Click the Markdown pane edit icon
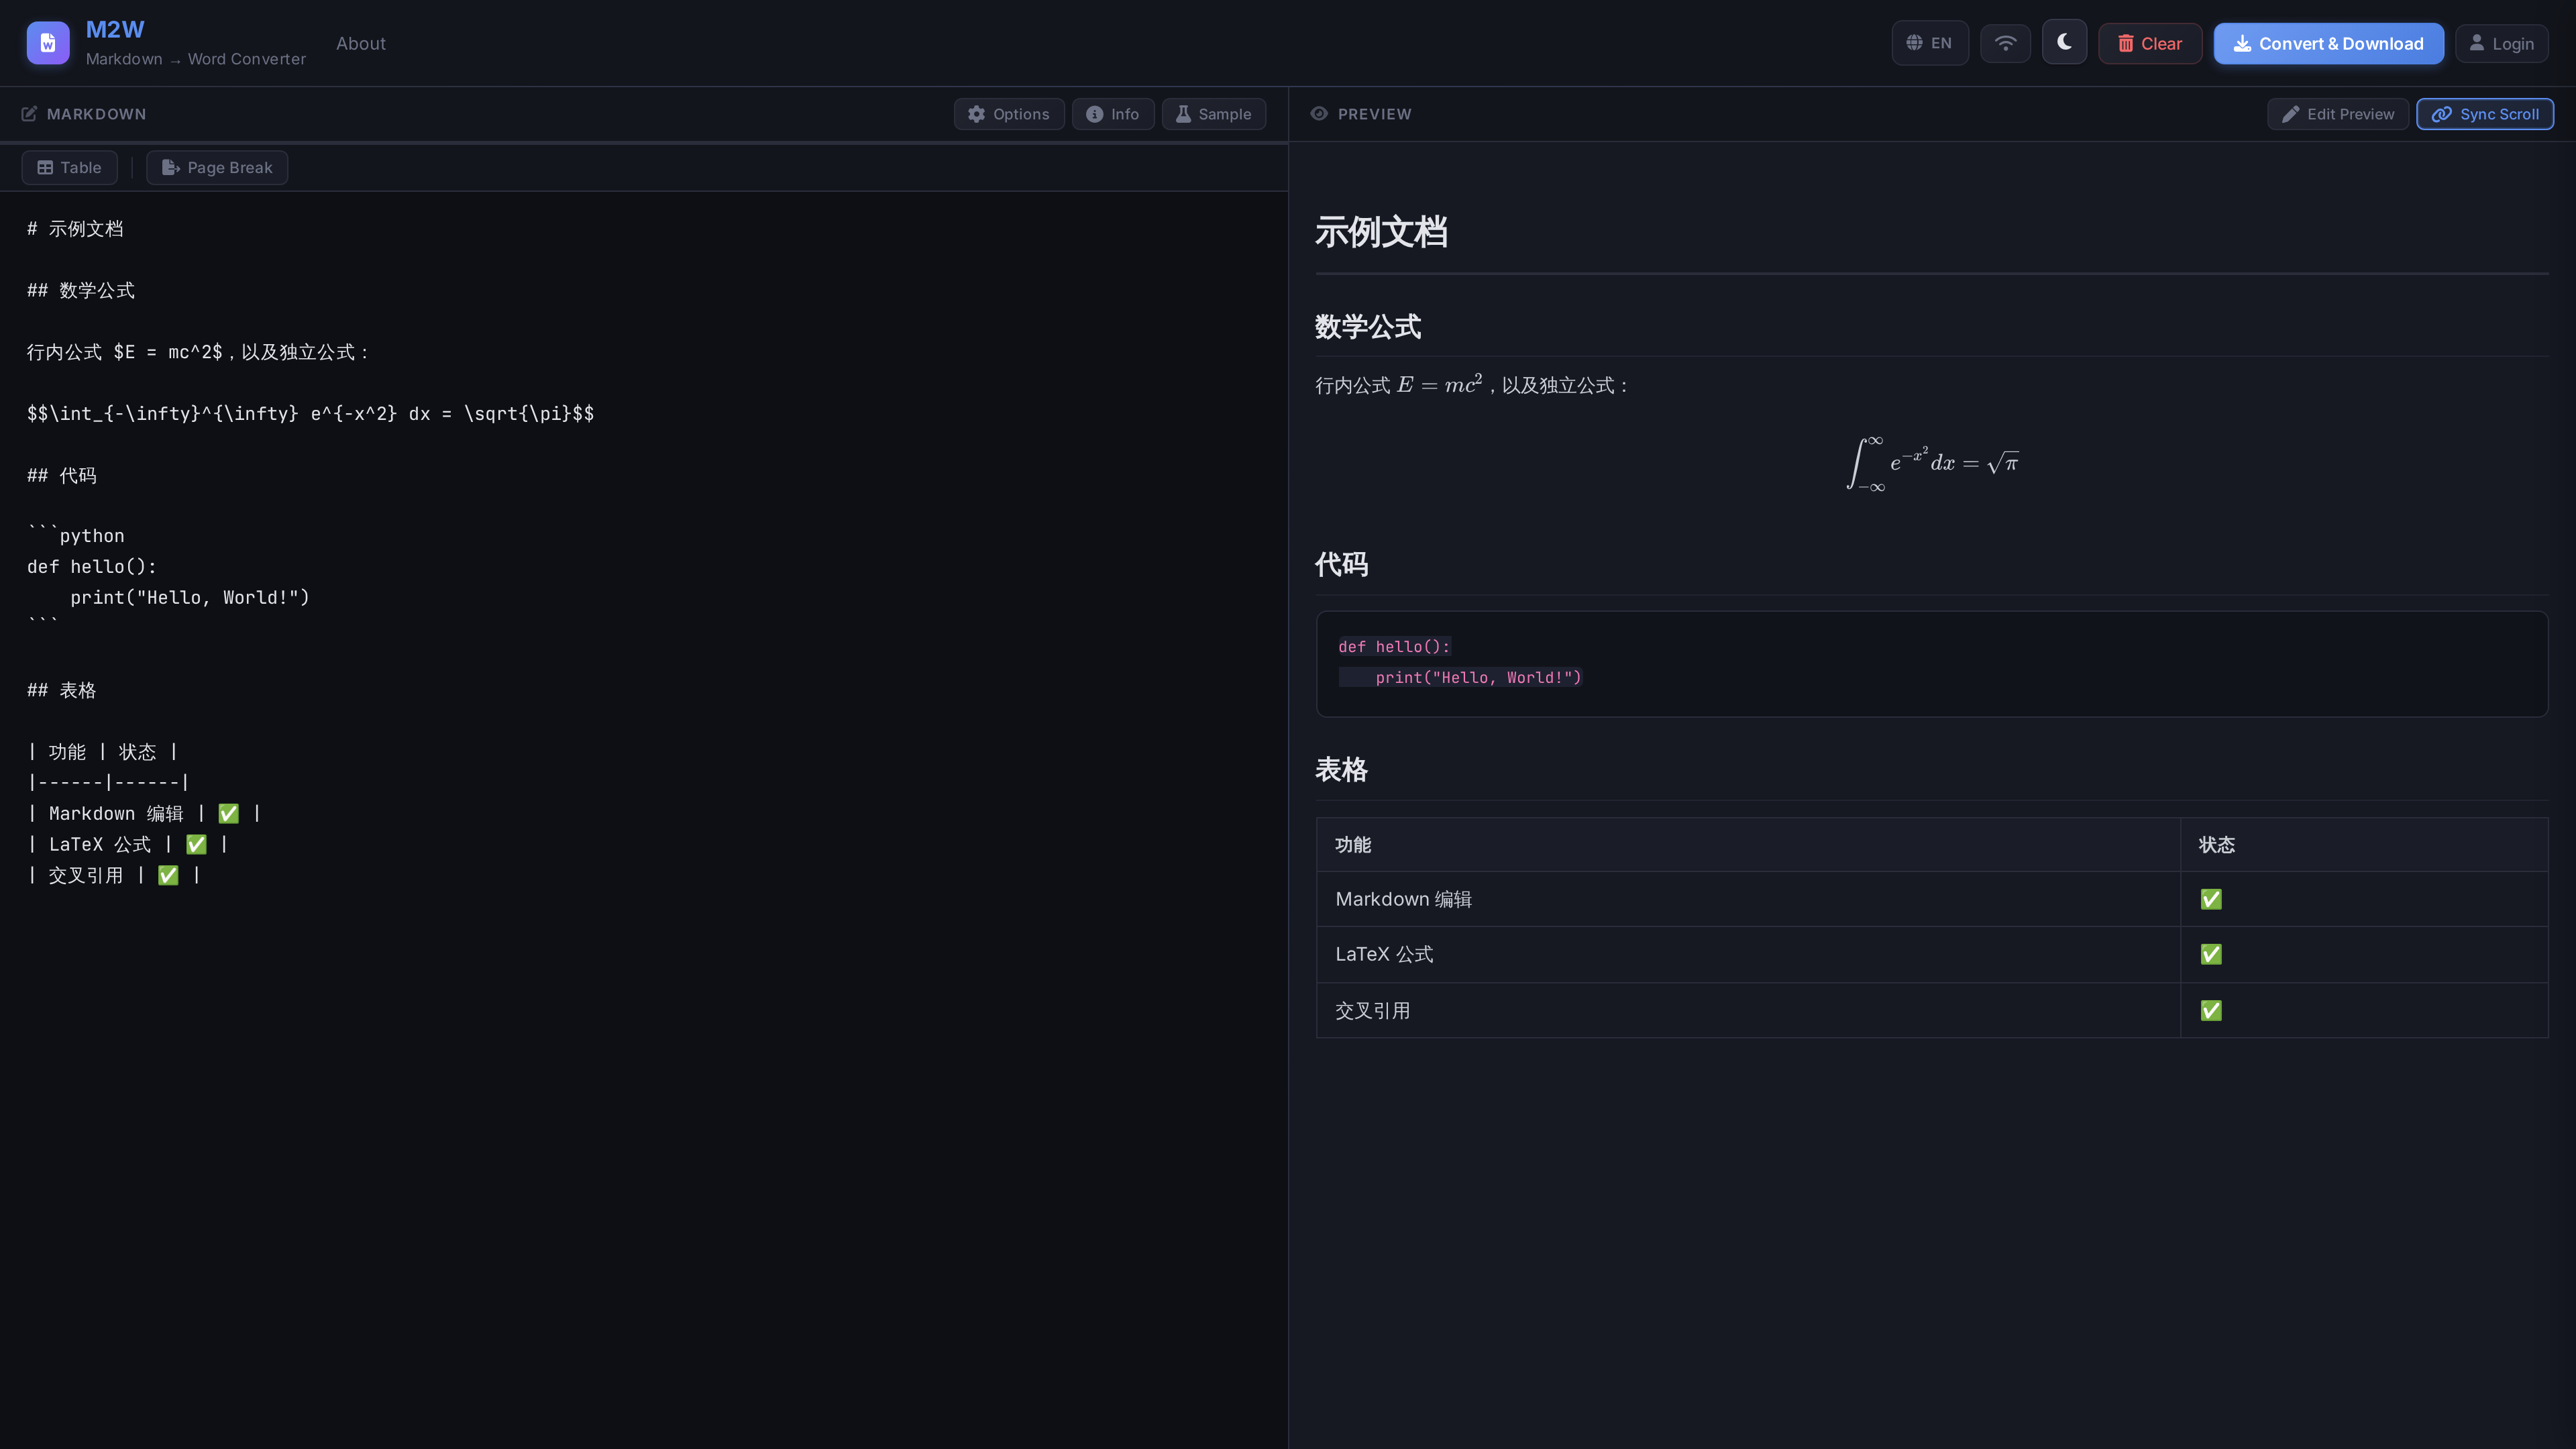The width and height of the screenshot is (2576, 1449). point(29,114)
